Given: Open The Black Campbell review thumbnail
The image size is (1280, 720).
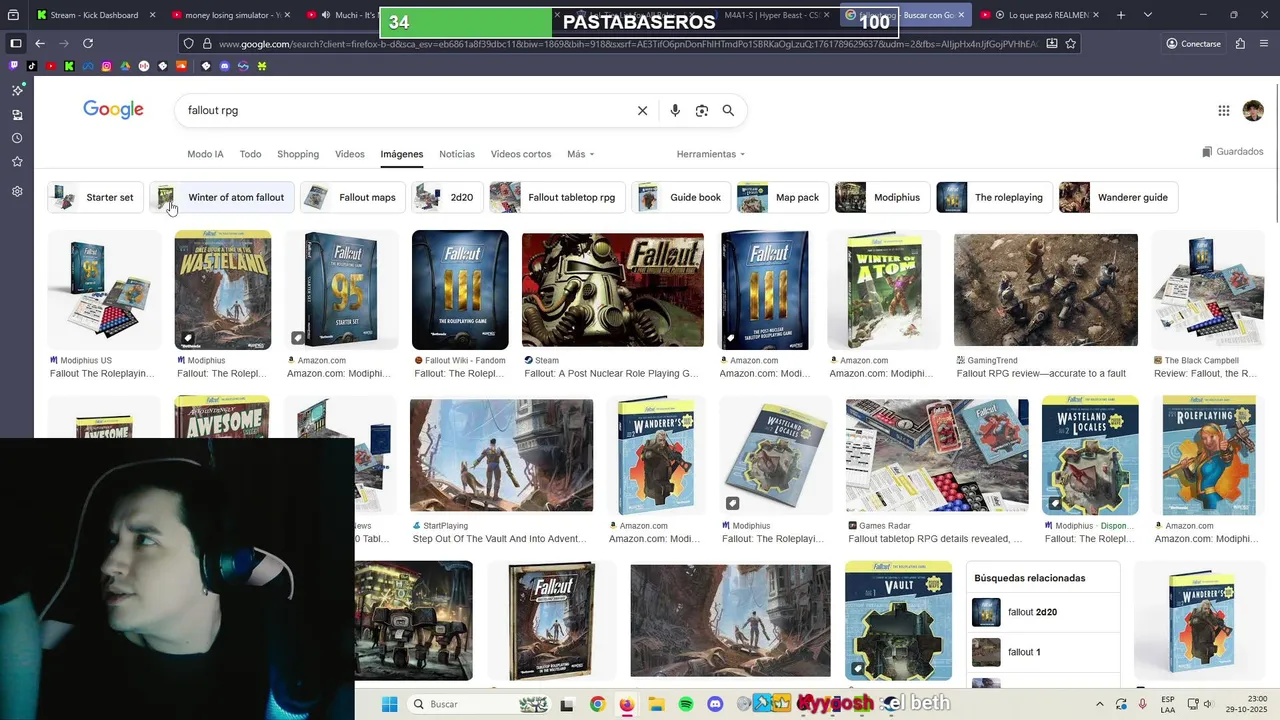Looking at the screenshot, I should (1208, 290).
